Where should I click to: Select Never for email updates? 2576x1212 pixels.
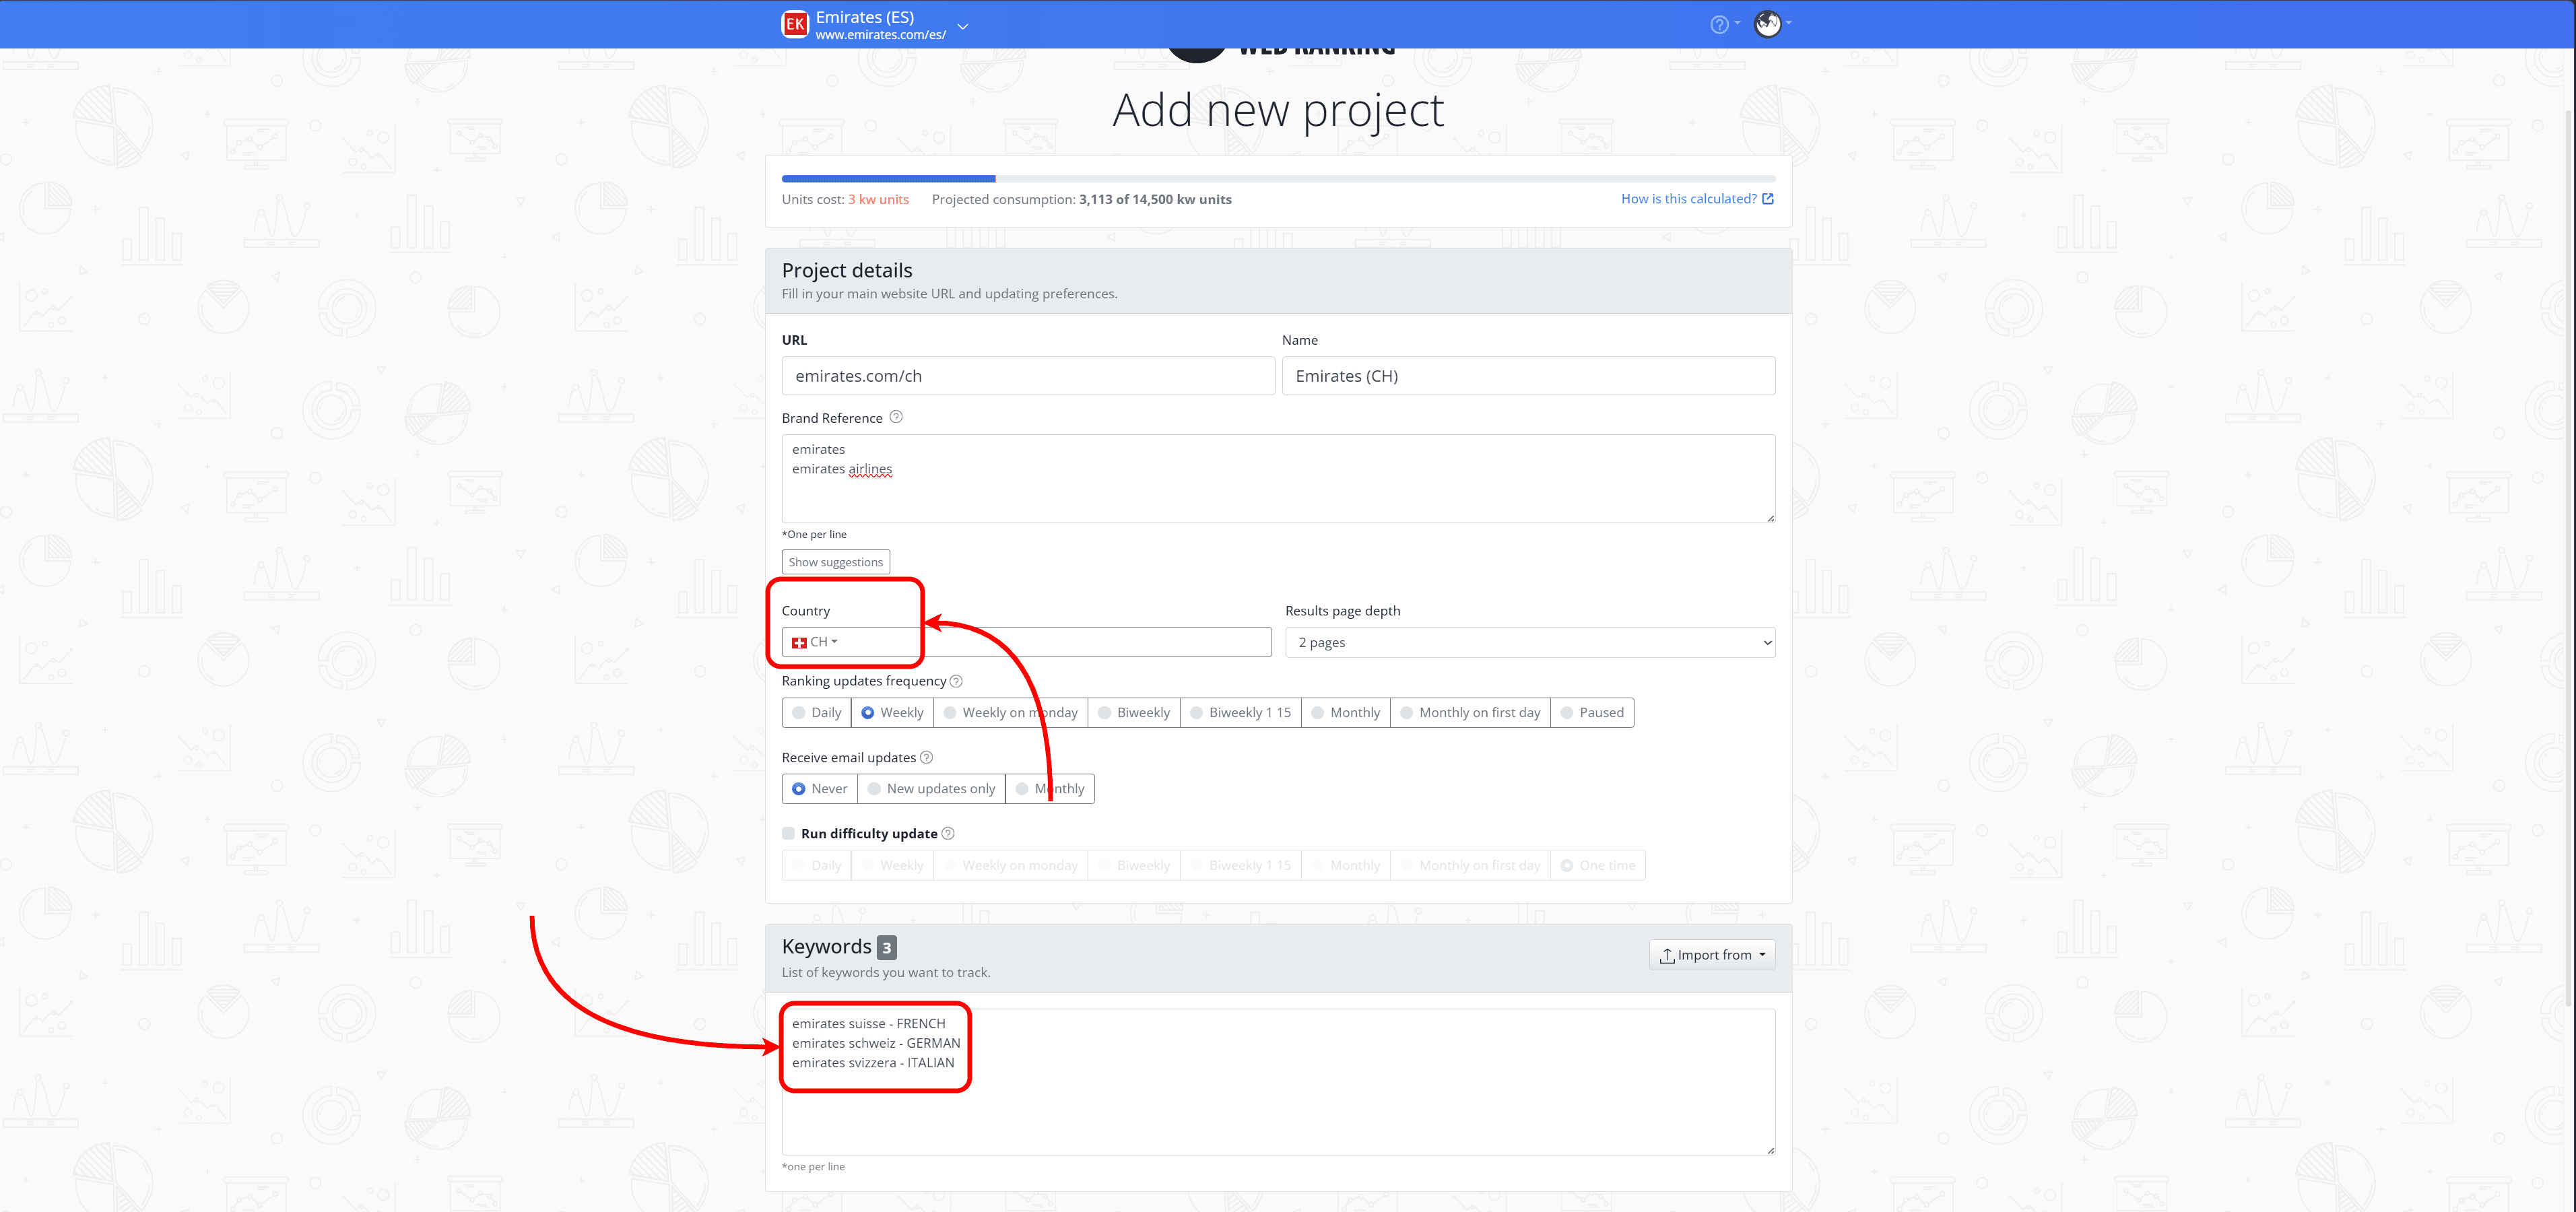coord(820,788)
